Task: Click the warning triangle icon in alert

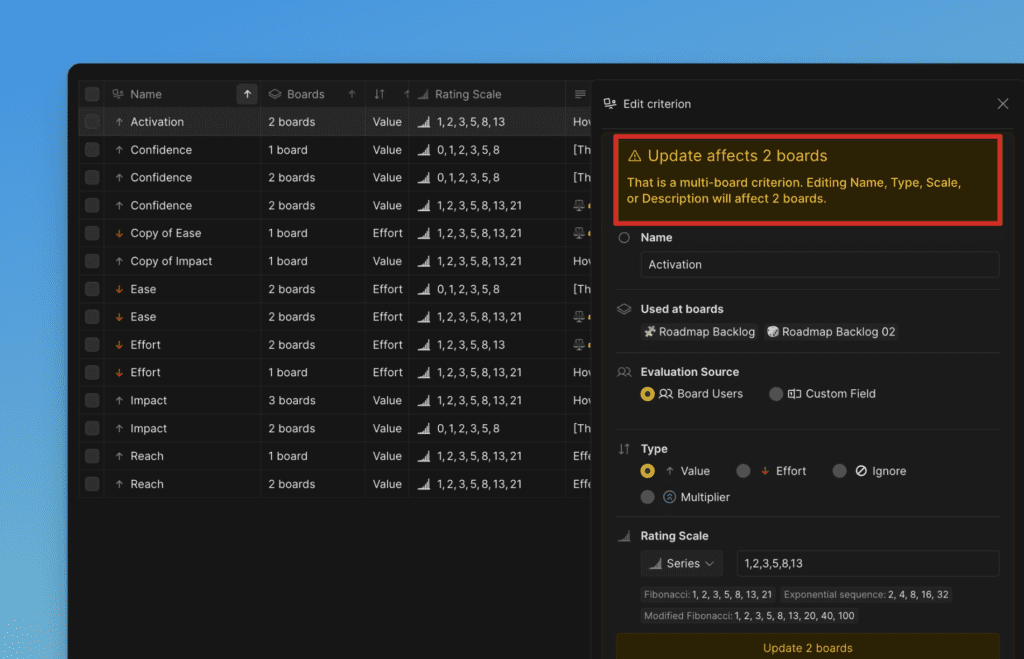Action: tap(634, 156)
